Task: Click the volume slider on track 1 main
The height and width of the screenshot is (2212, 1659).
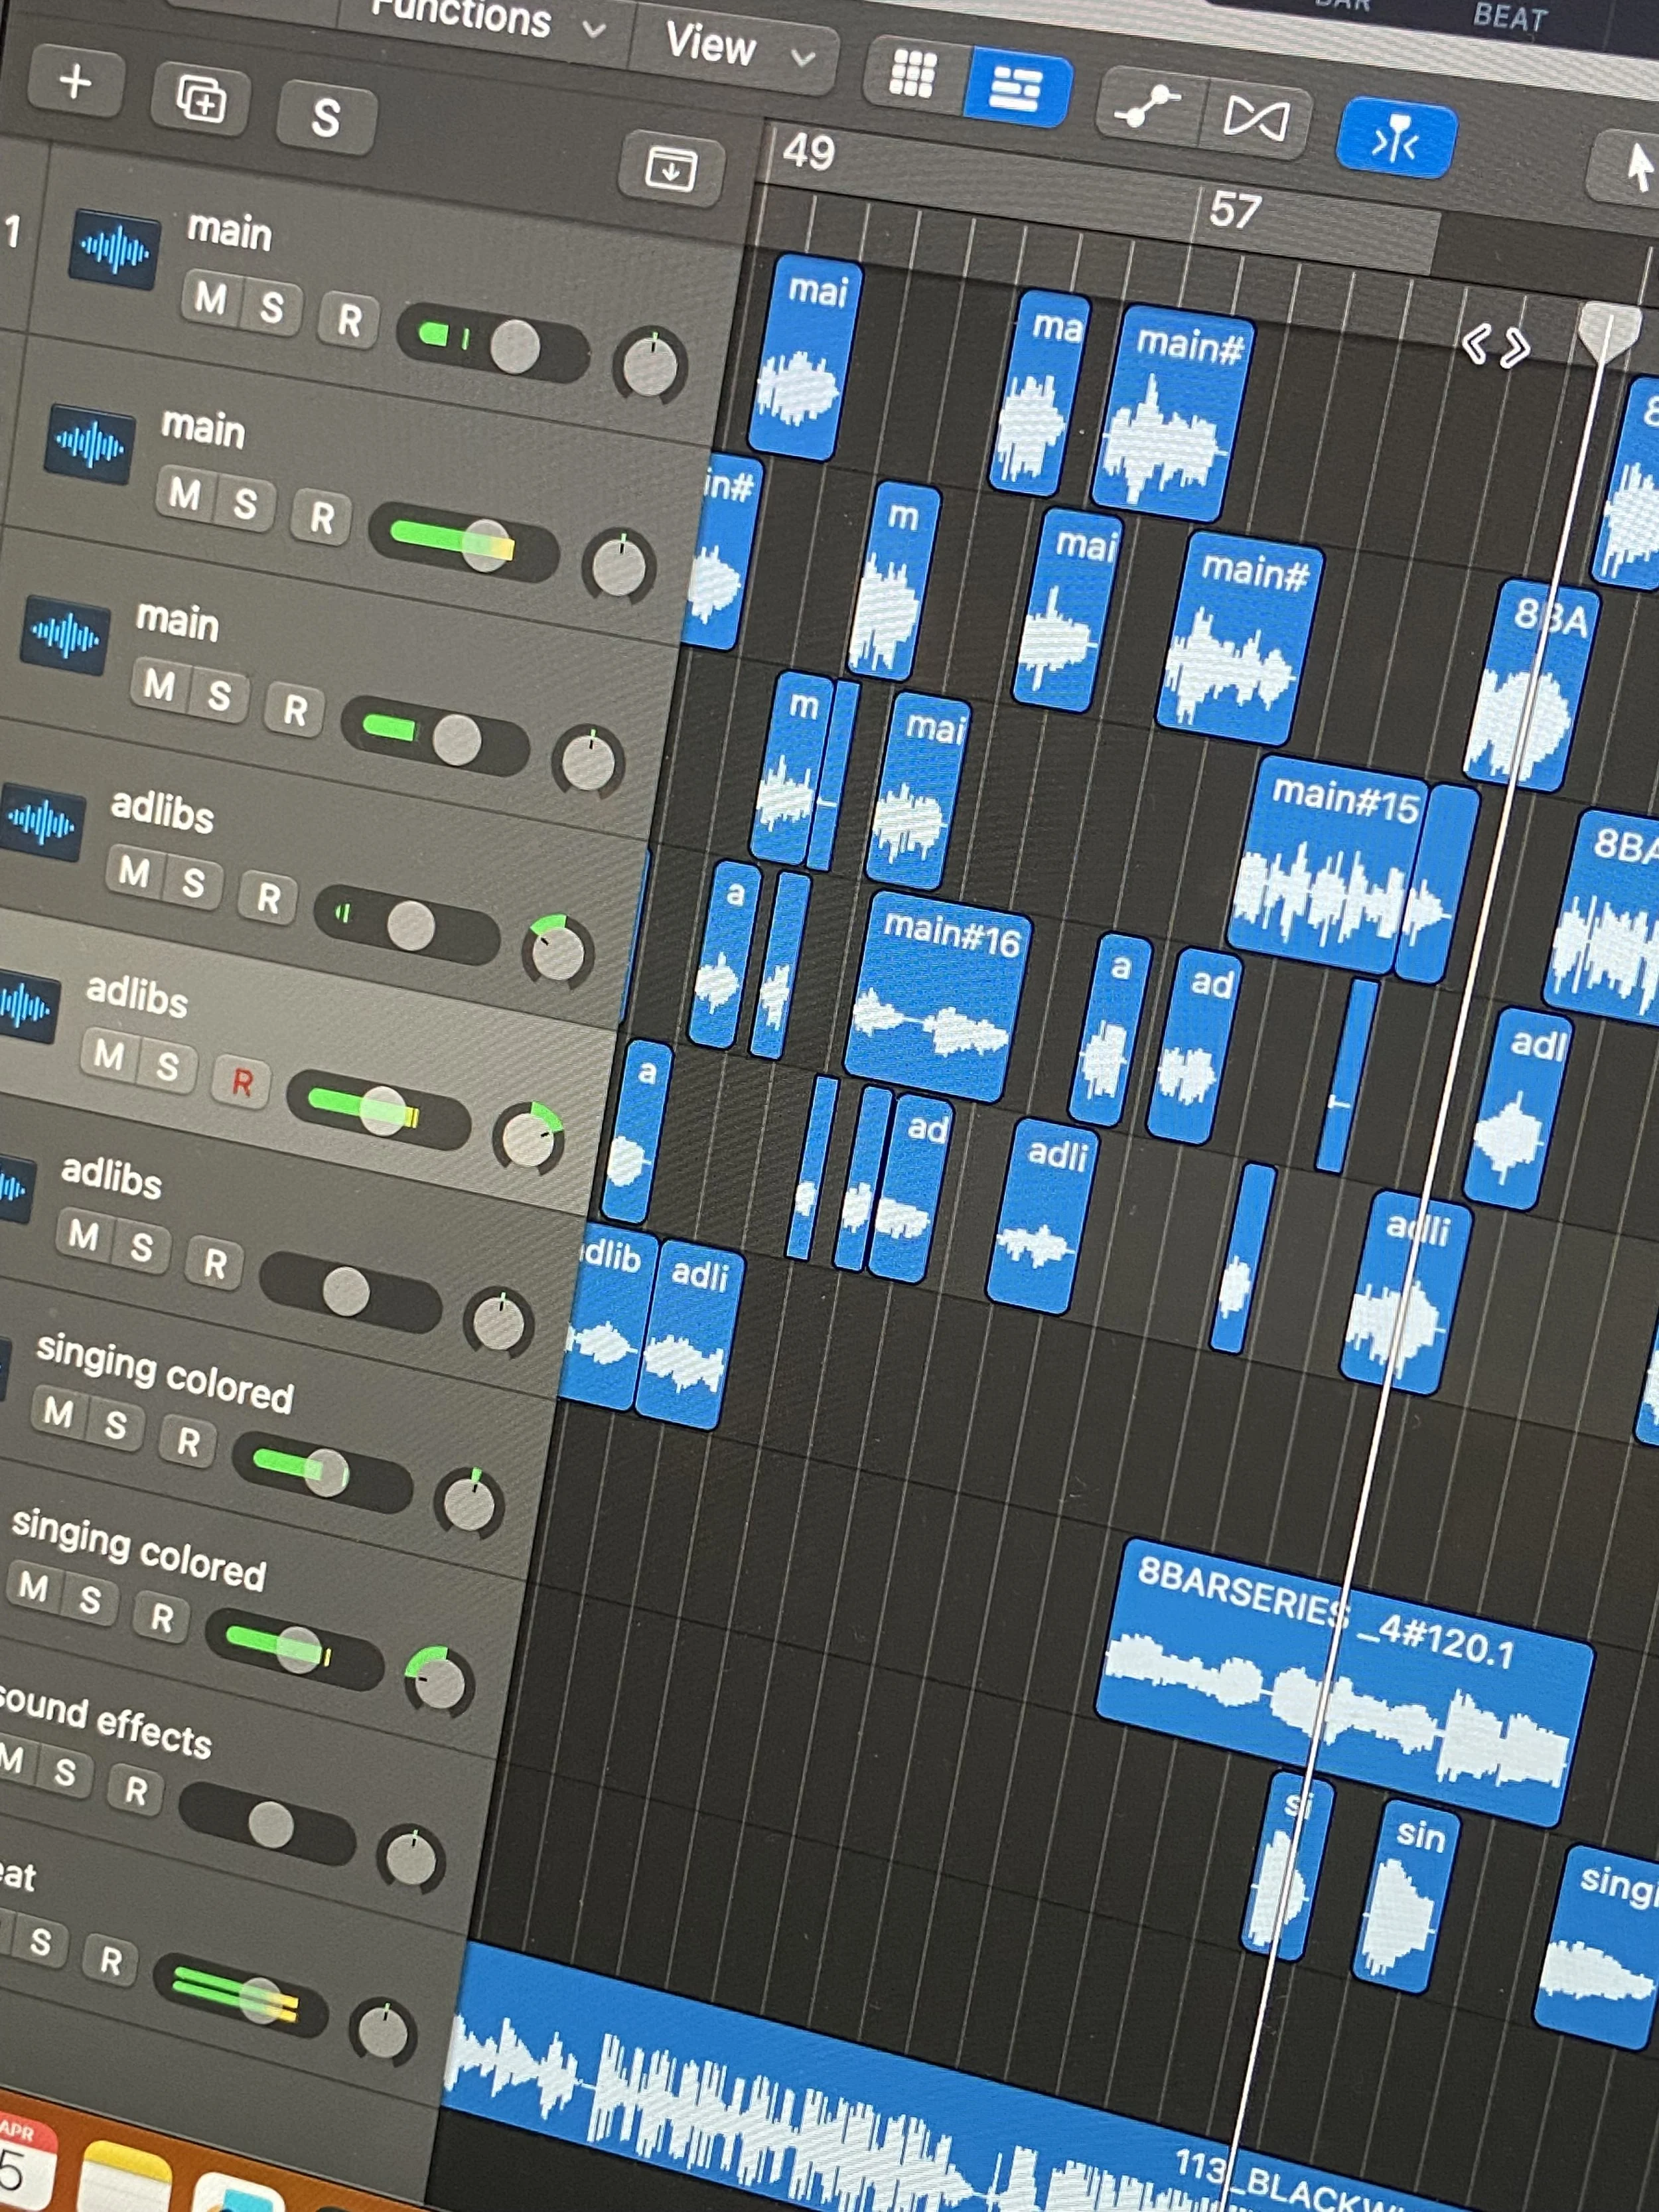Action: pyautogui.click(x=492, y=343)
